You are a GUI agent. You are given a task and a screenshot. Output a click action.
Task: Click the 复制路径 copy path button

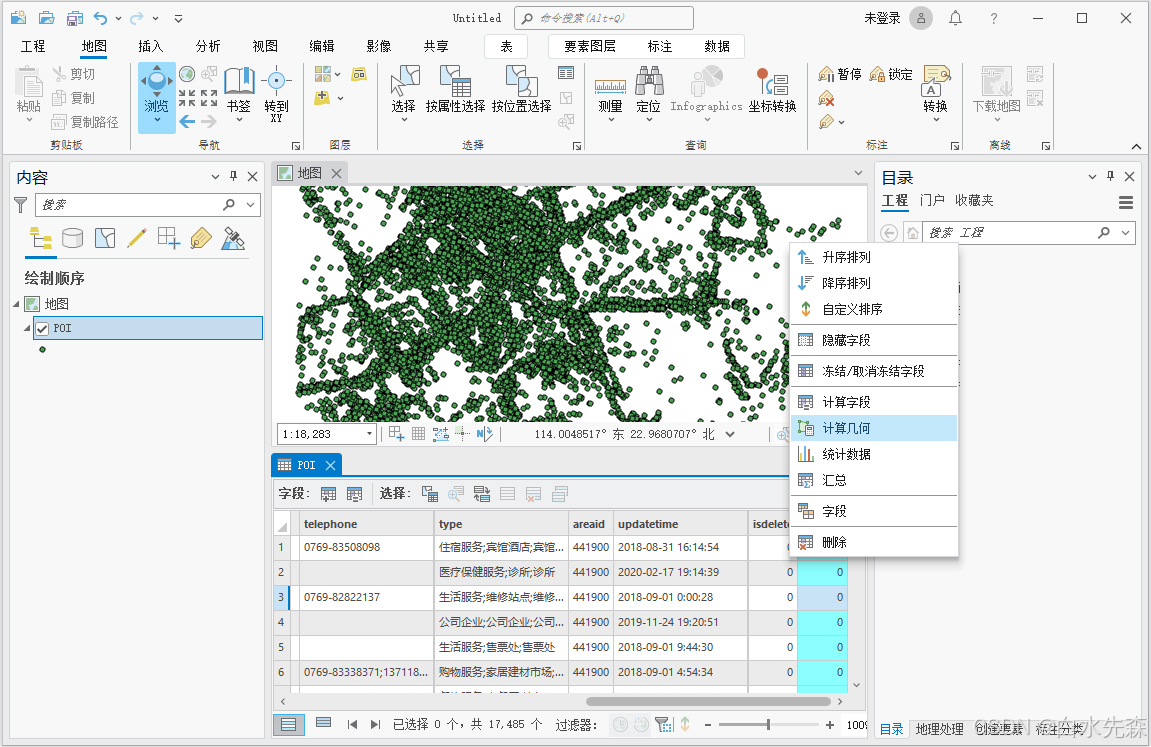pos(85,122)
